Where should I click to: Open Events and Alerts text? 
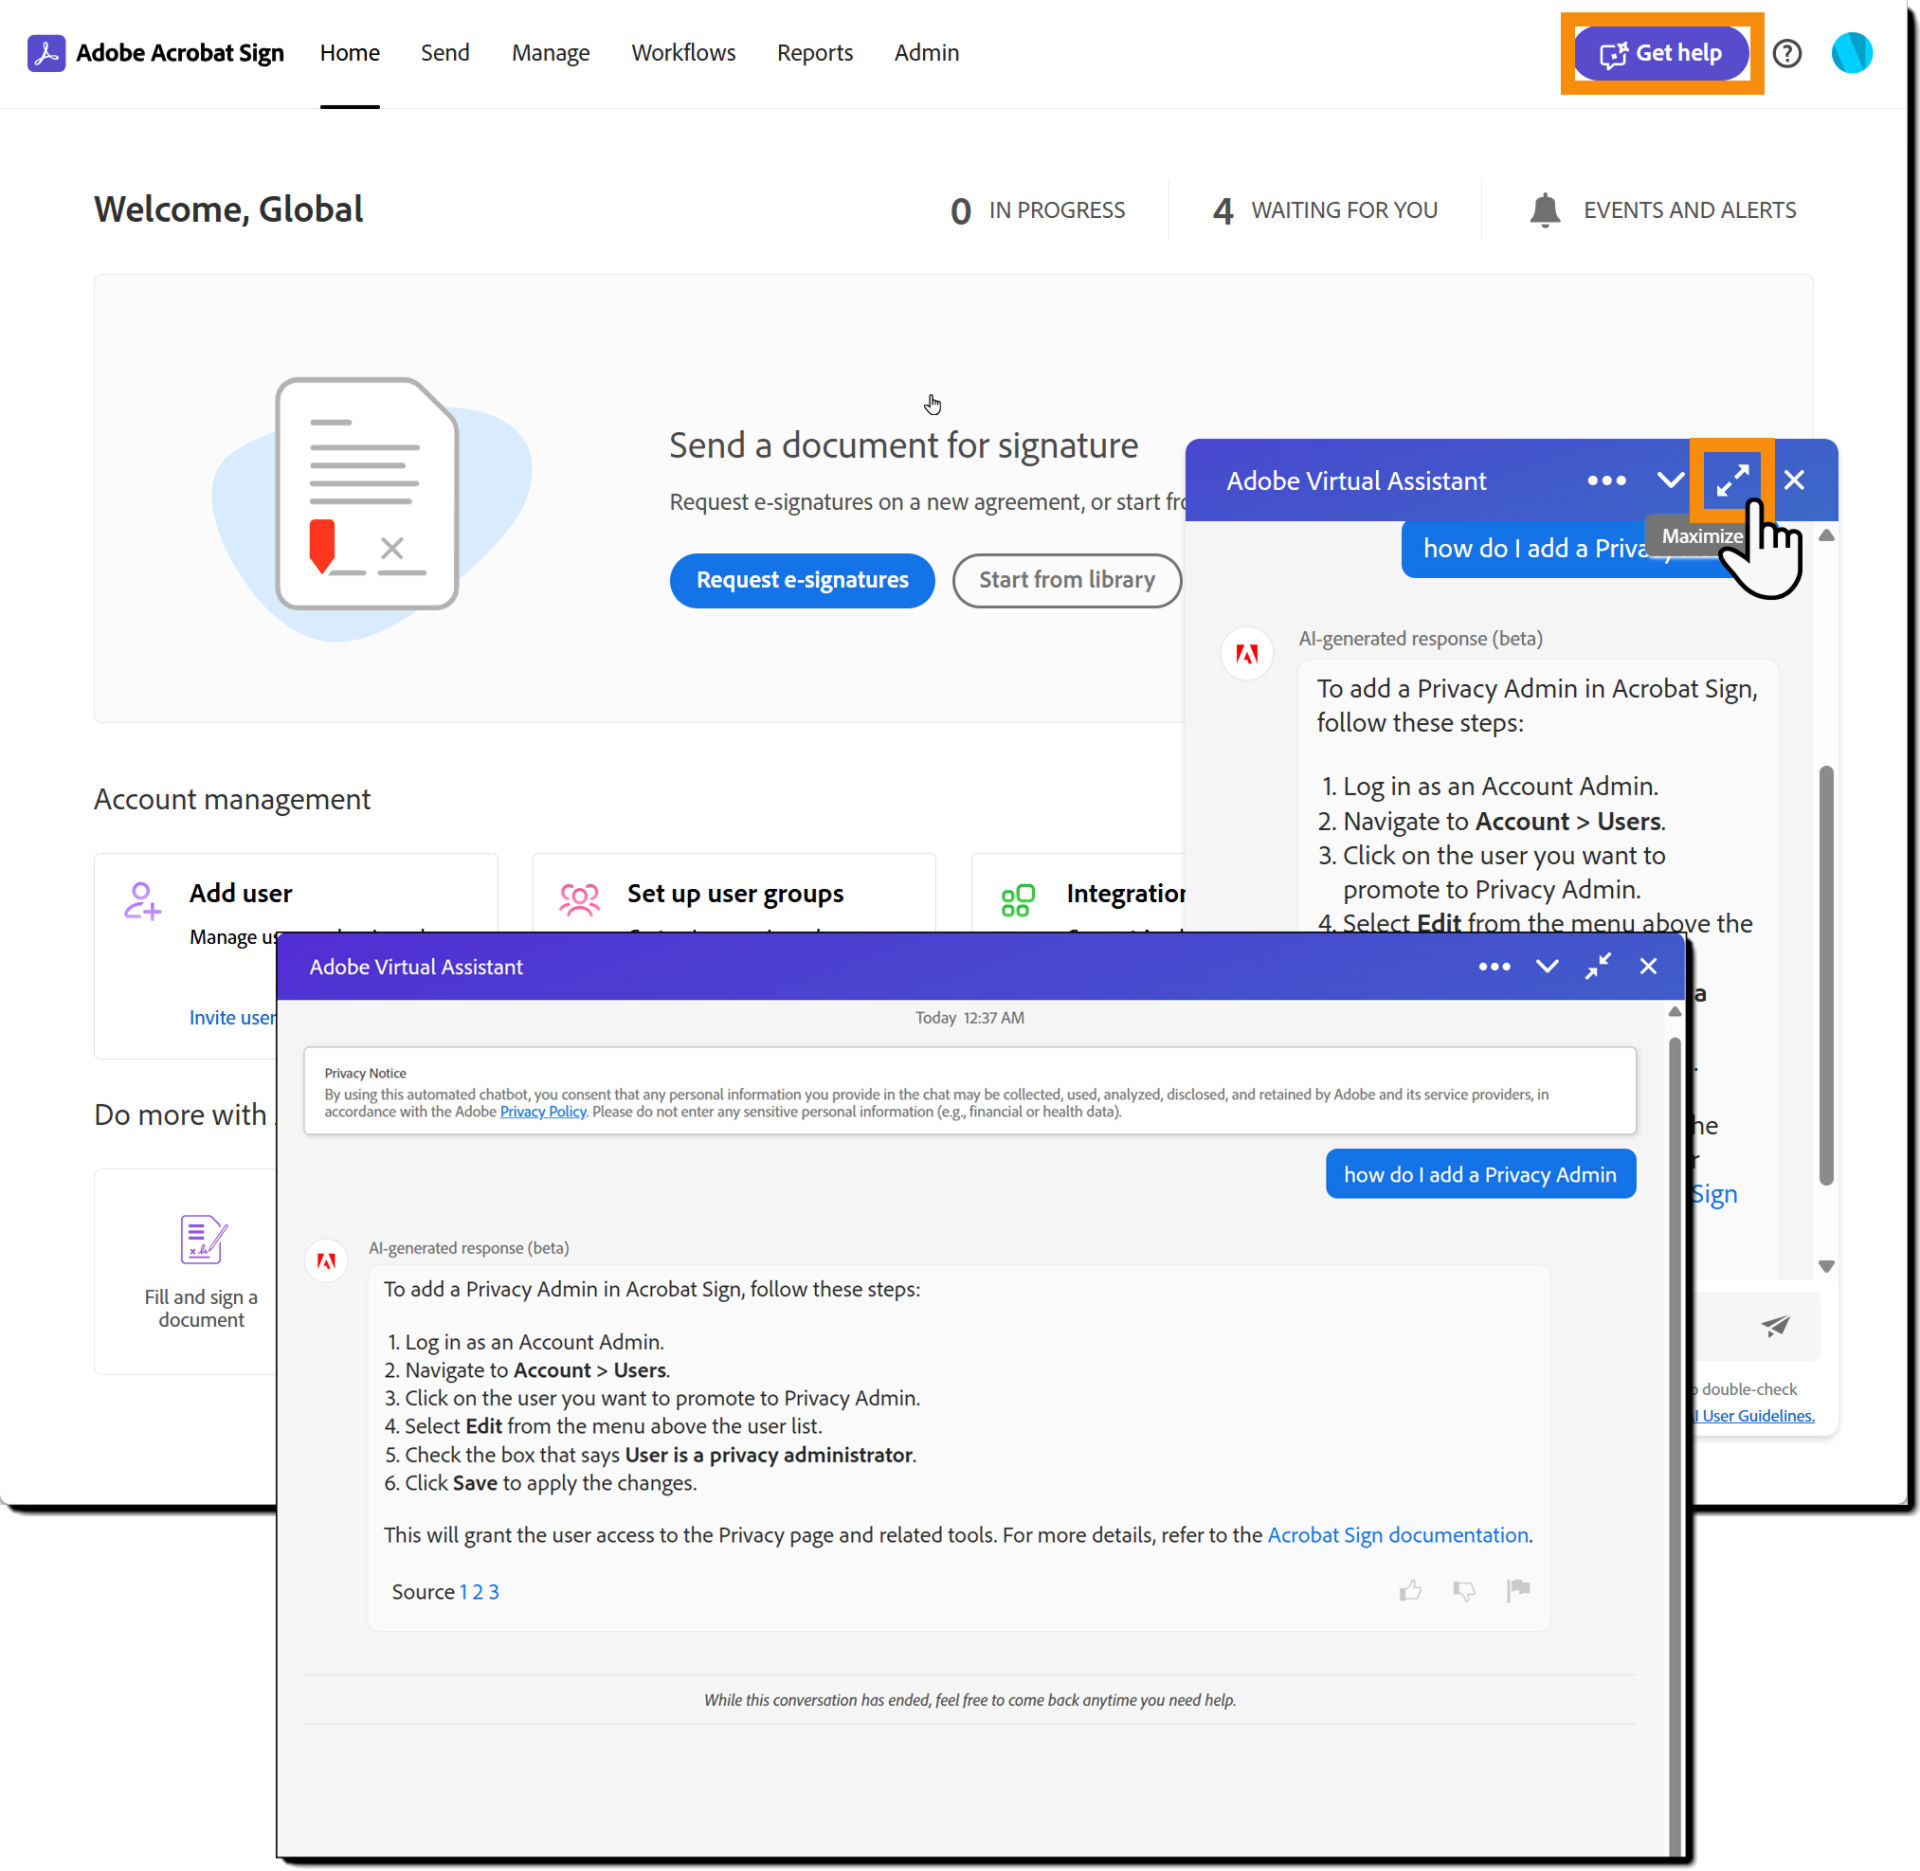click(x=1689, y=210)
